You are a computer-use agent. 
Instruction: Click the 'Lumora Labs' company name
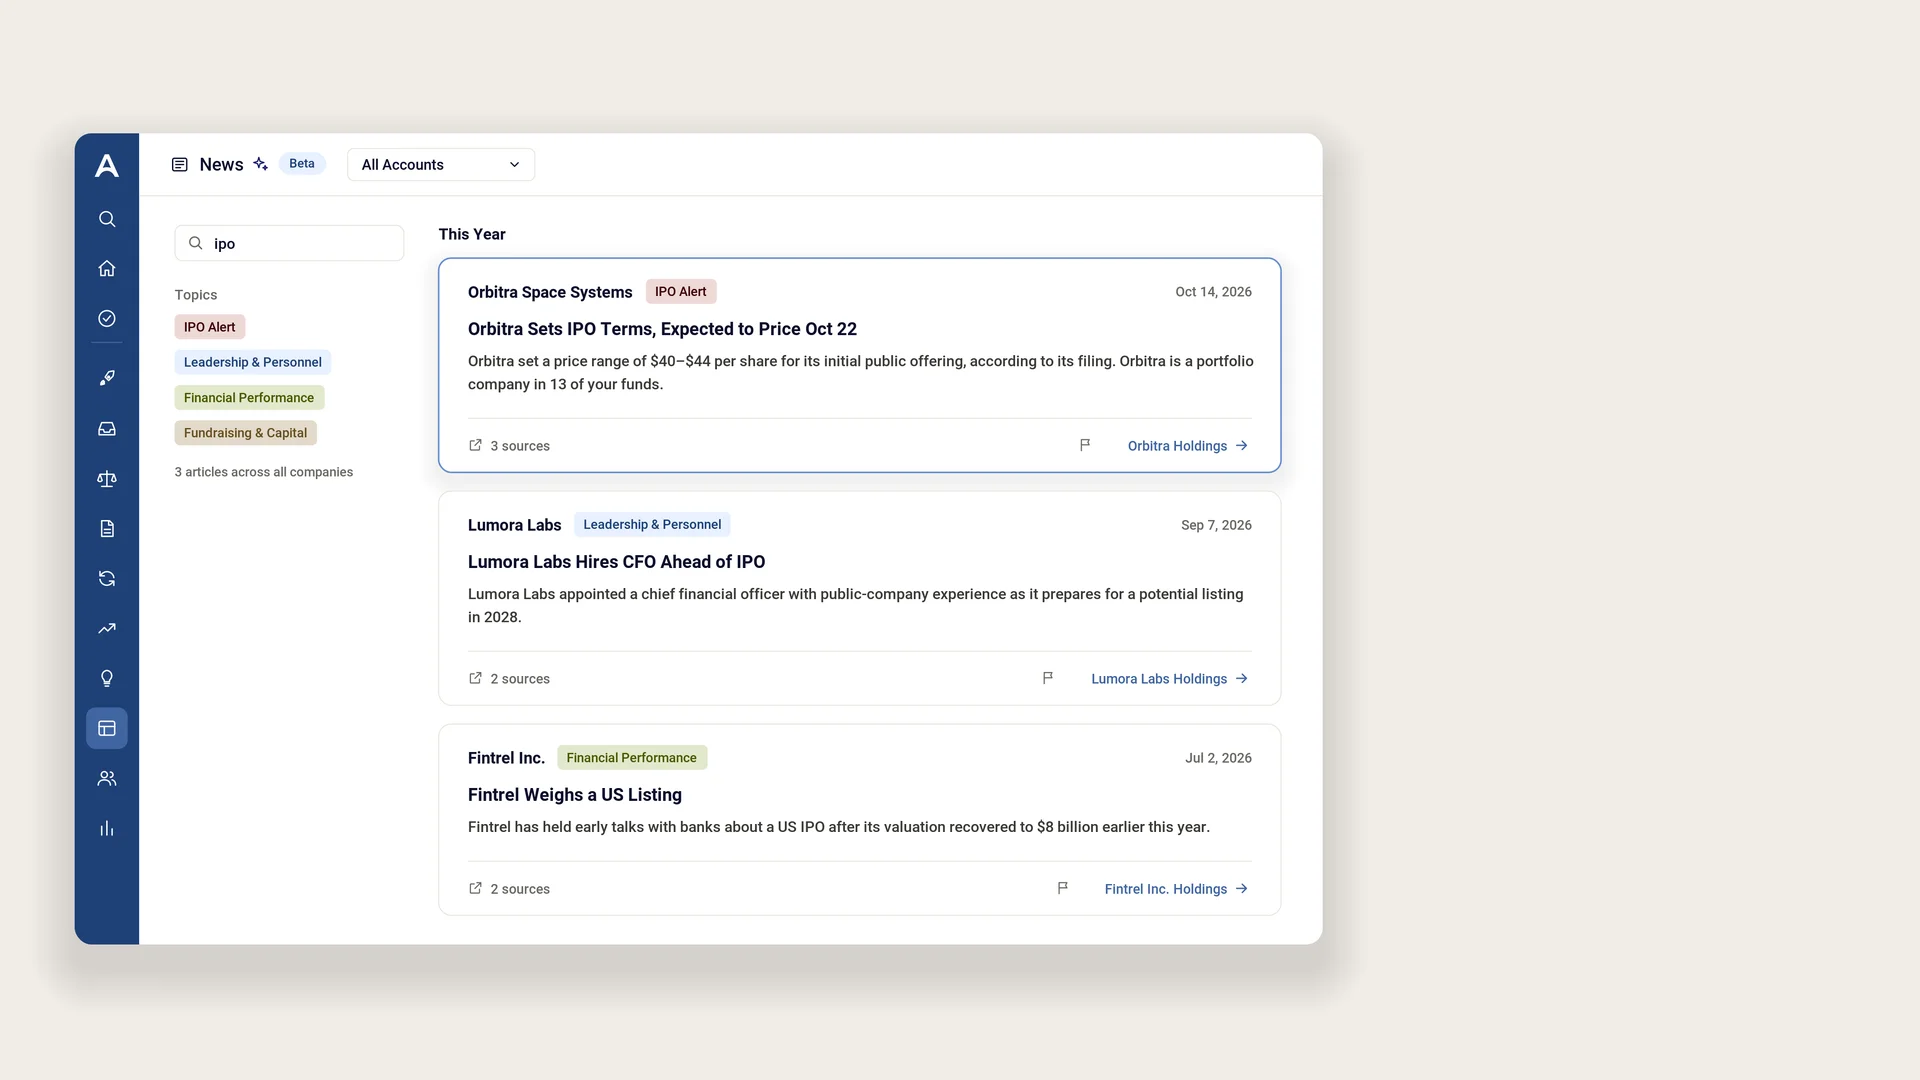(514, 525)
